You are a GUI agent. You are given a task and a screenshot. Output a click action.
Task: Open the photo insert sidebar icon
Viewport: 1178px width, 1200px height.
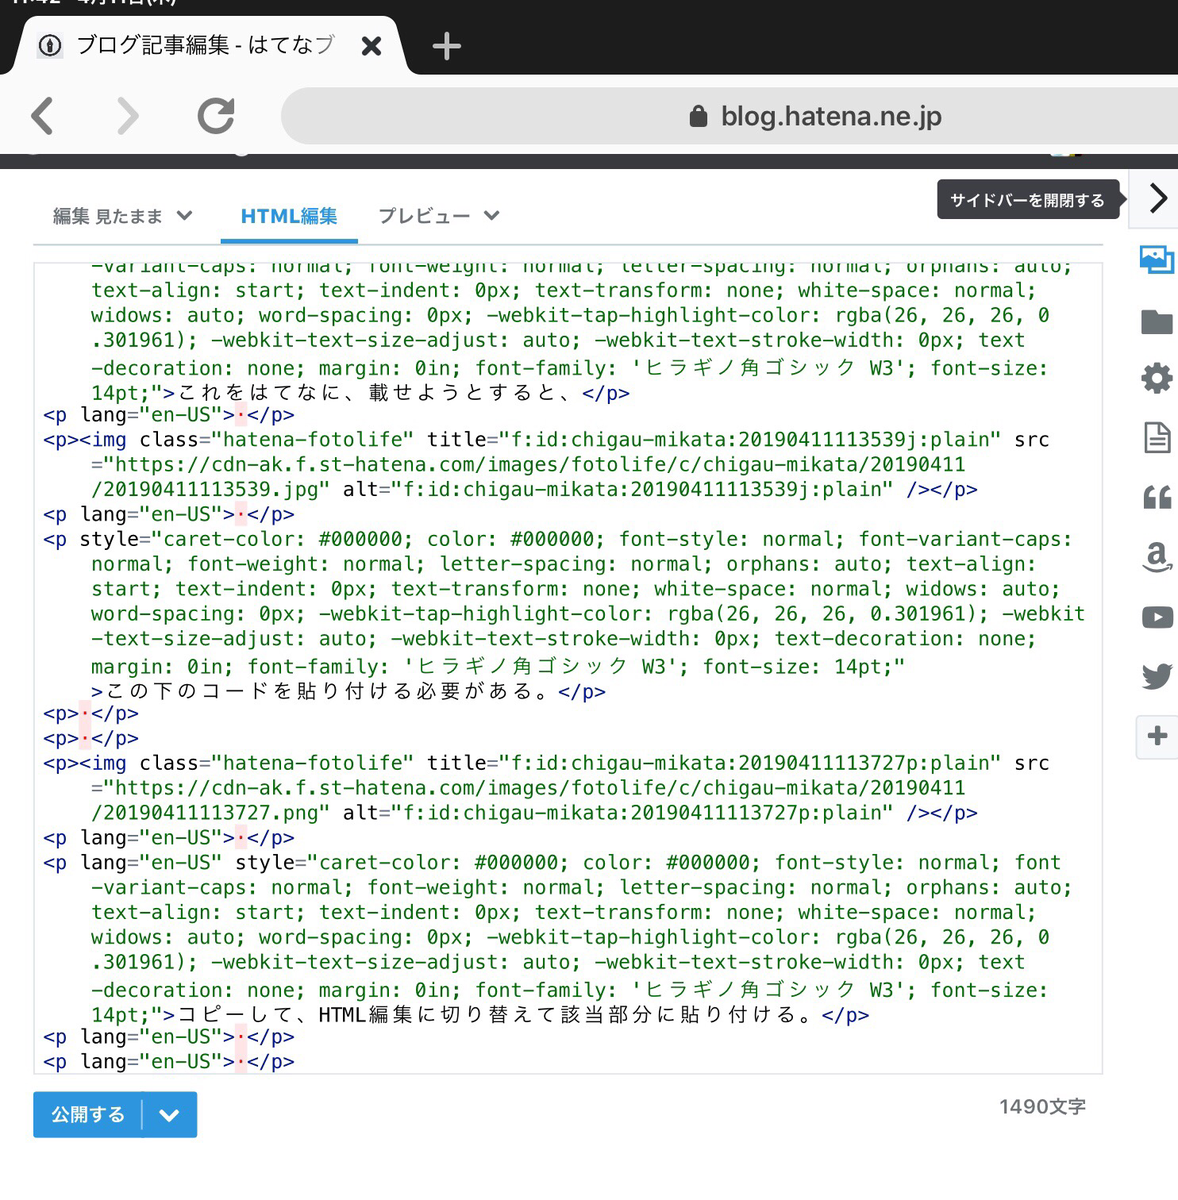point(1157,260)
